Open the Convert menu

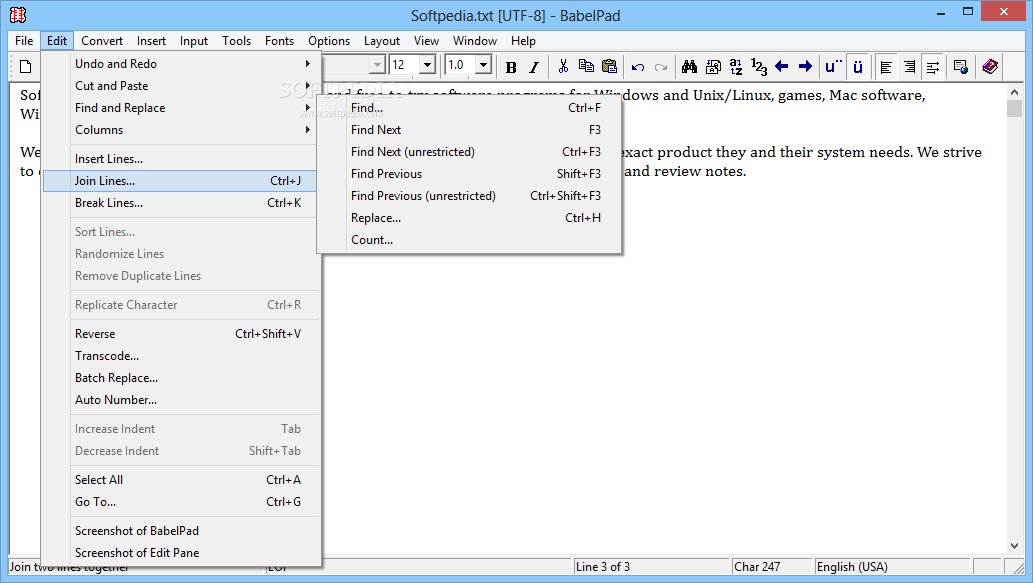[102, 41]
